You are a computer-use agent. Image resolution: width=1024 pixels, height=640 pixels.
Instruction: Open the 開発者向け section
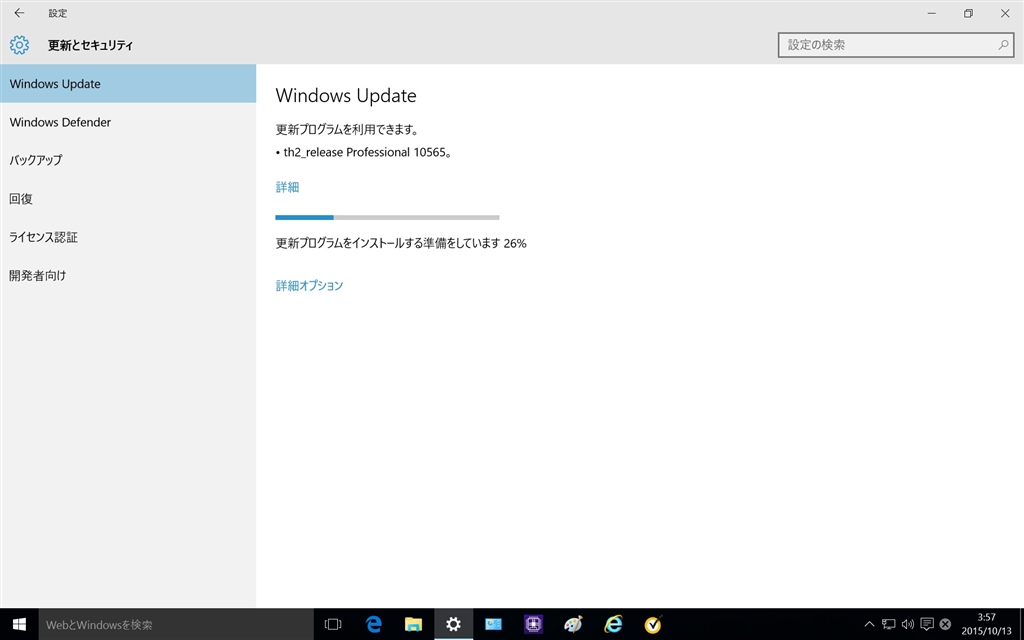pos(128,276)
